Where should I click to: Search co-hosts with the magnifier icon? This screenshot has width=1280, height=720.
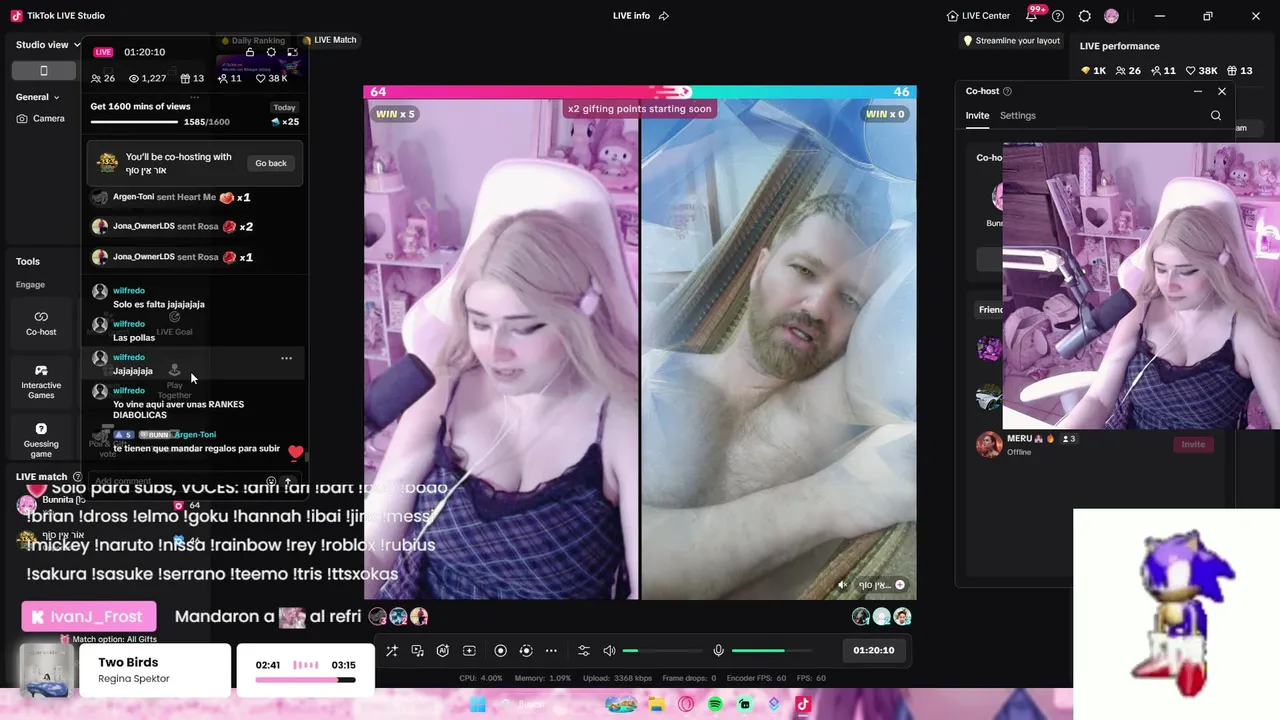1216,116
